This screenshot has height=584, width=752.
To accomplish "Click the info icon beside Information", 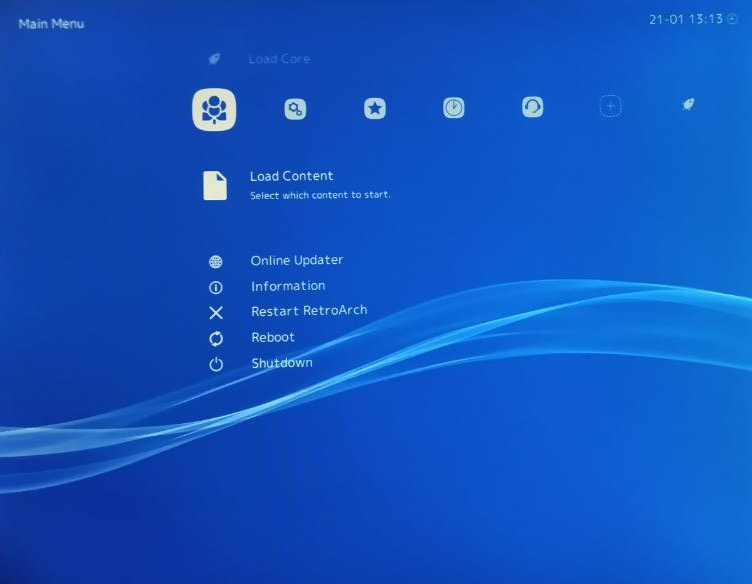I will point(216,287).
